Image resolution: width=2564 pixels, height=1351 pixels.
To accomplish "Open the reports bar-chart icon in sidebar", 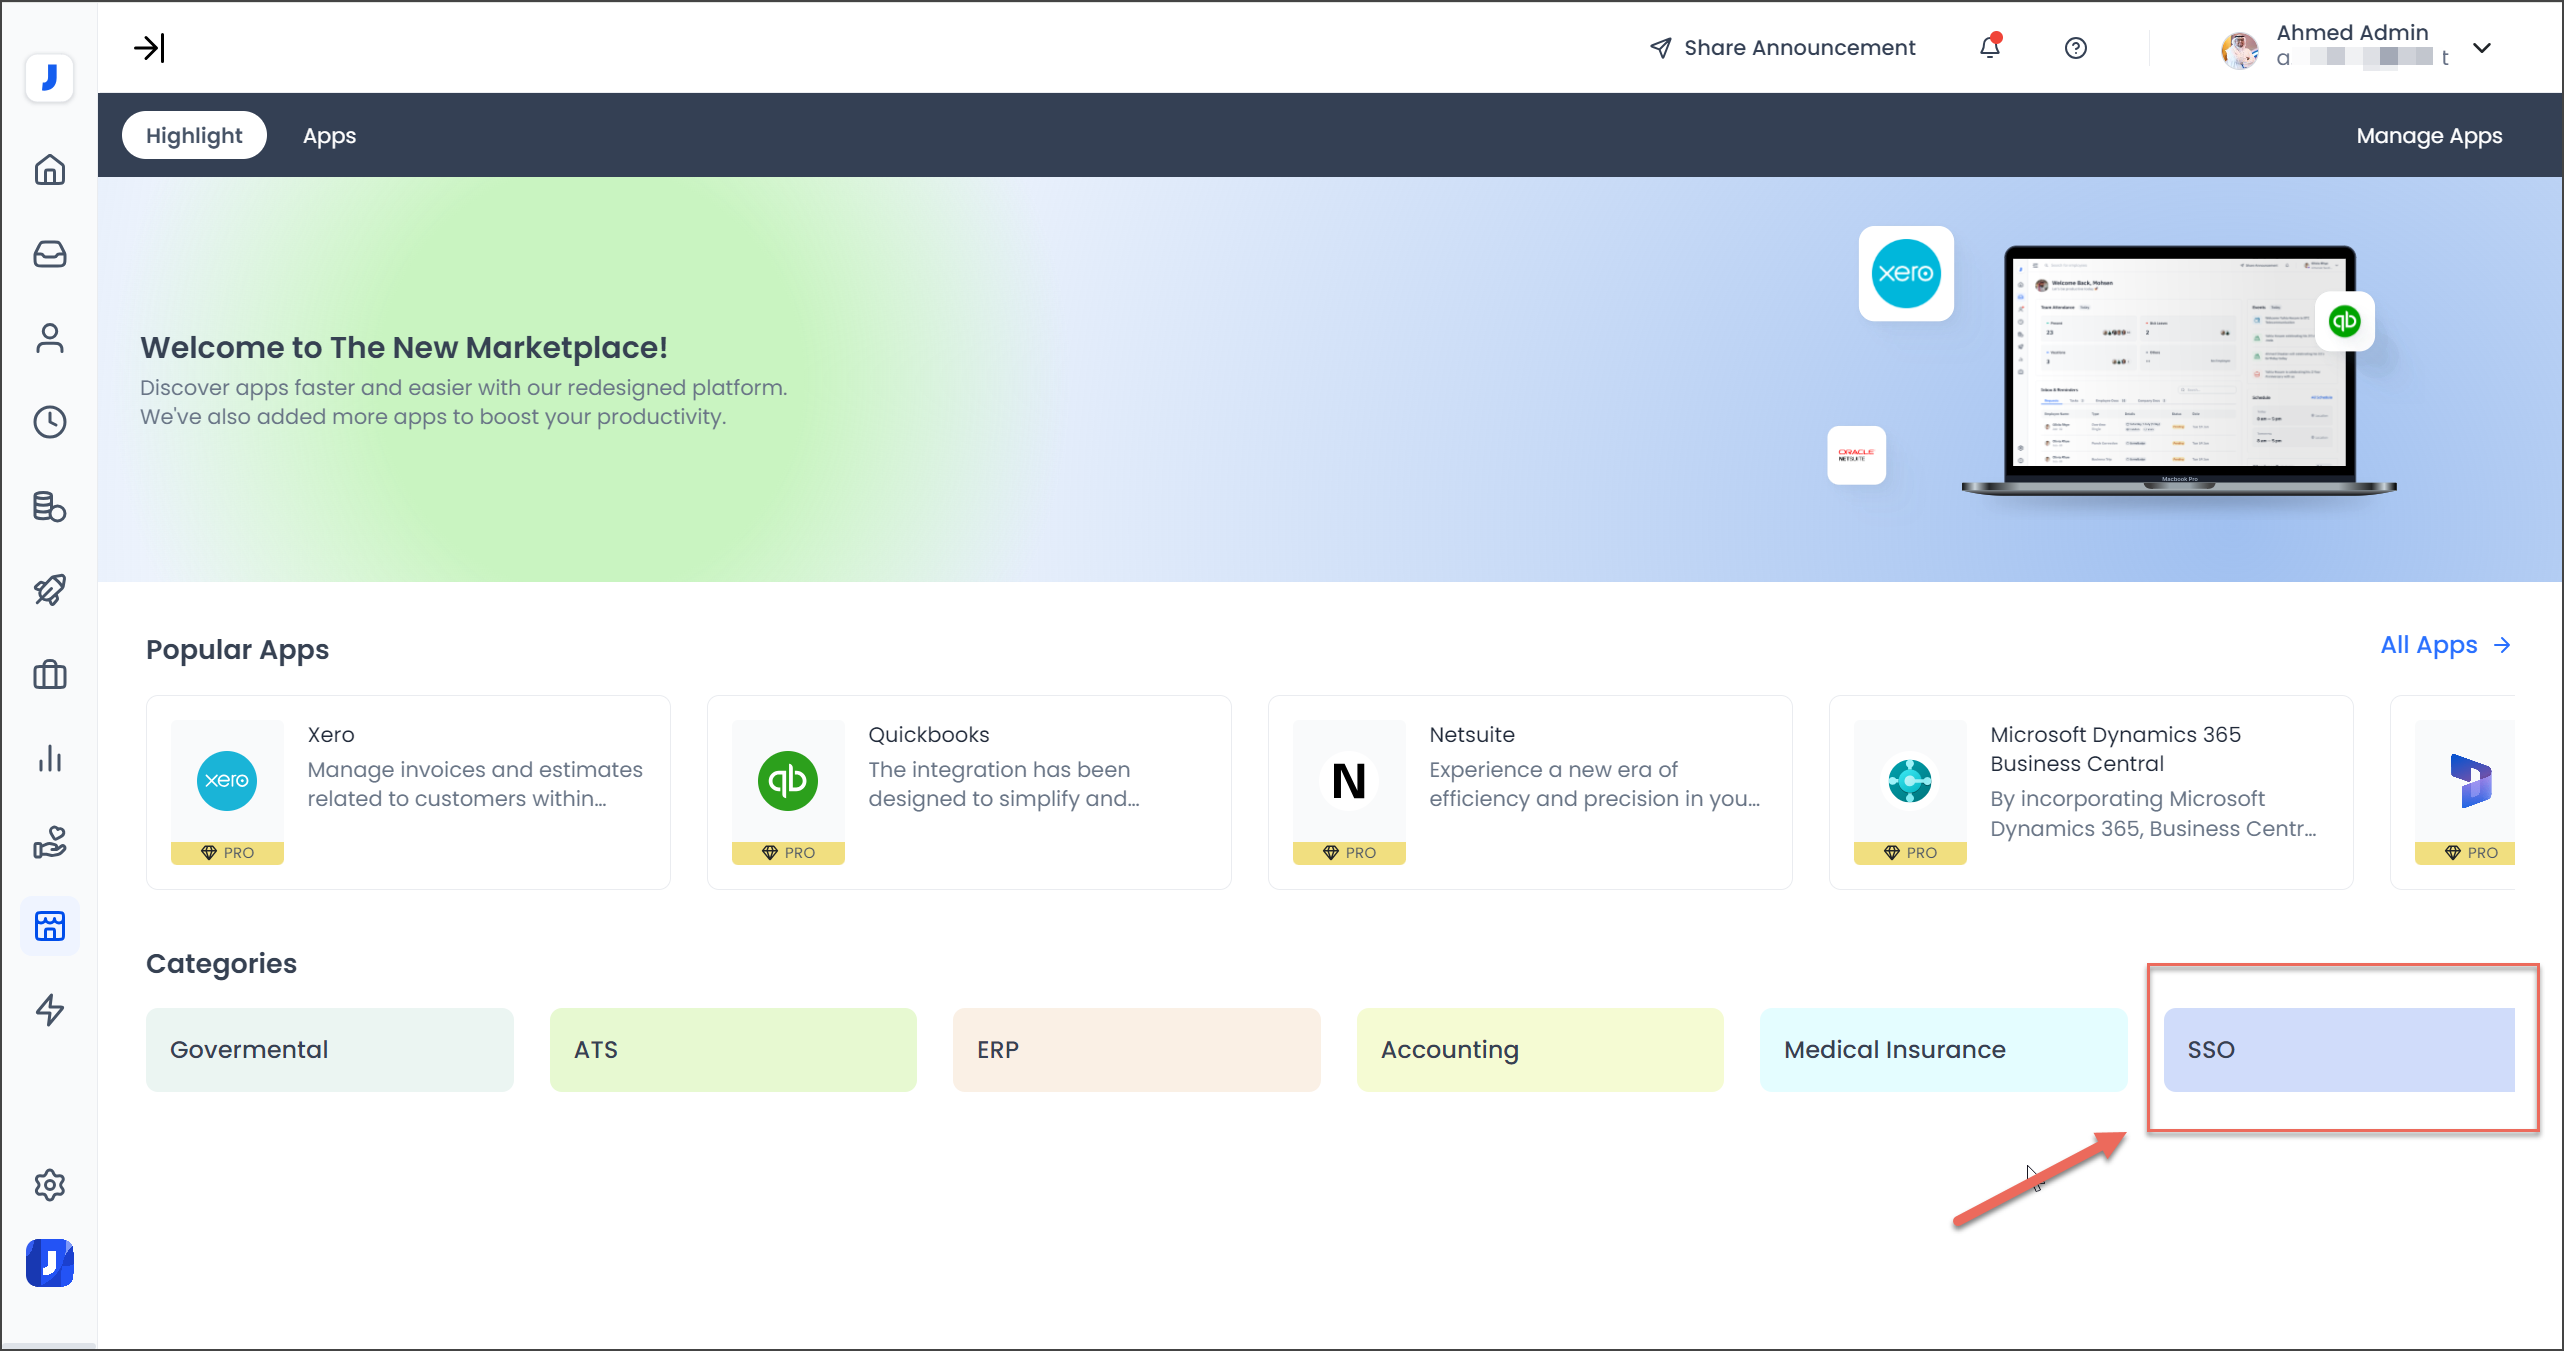I will (49, 758).
